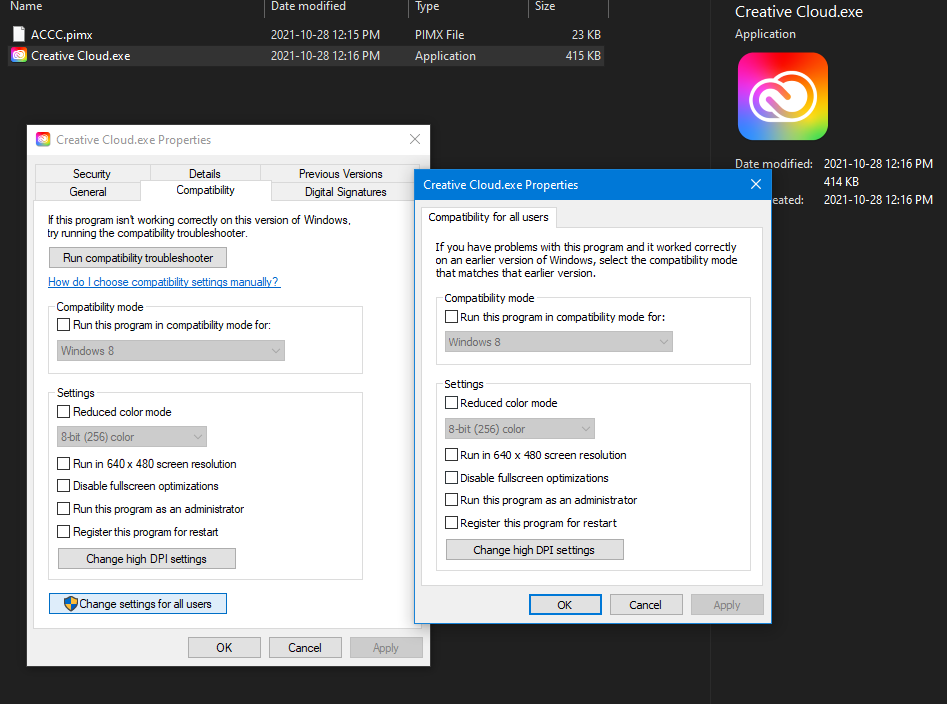Check Run in 640 x 480 screen resolution
Viewport: 947px width, 704px height.
pos(64,464)
